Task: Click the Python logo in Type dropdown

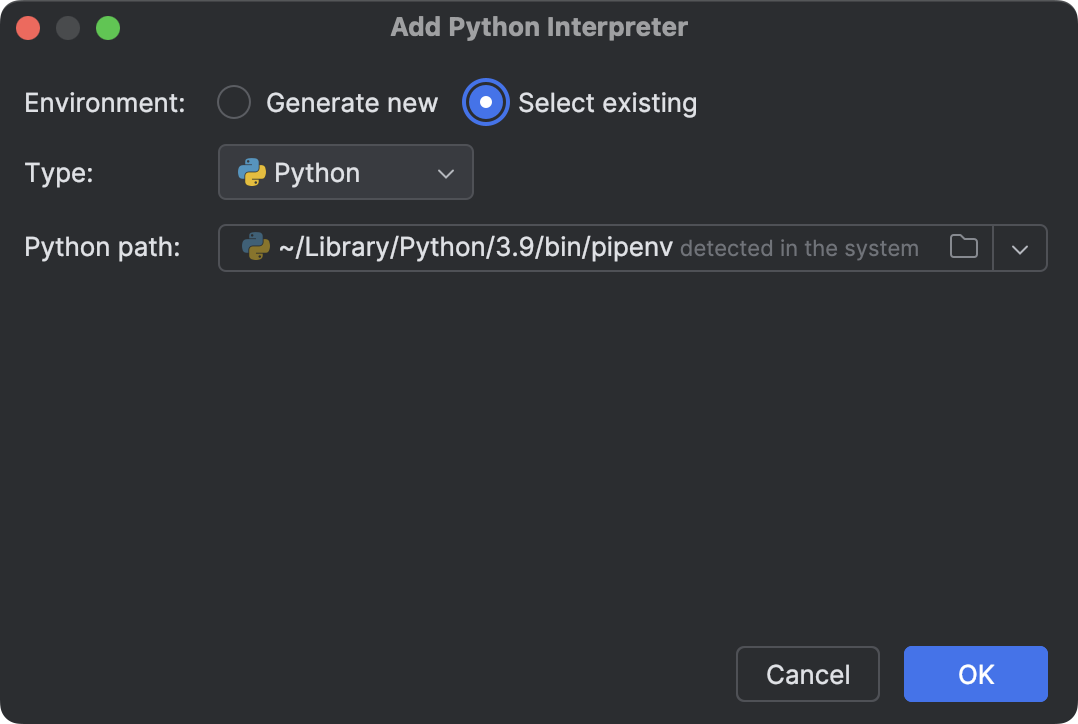Action: tap(252, 172)
